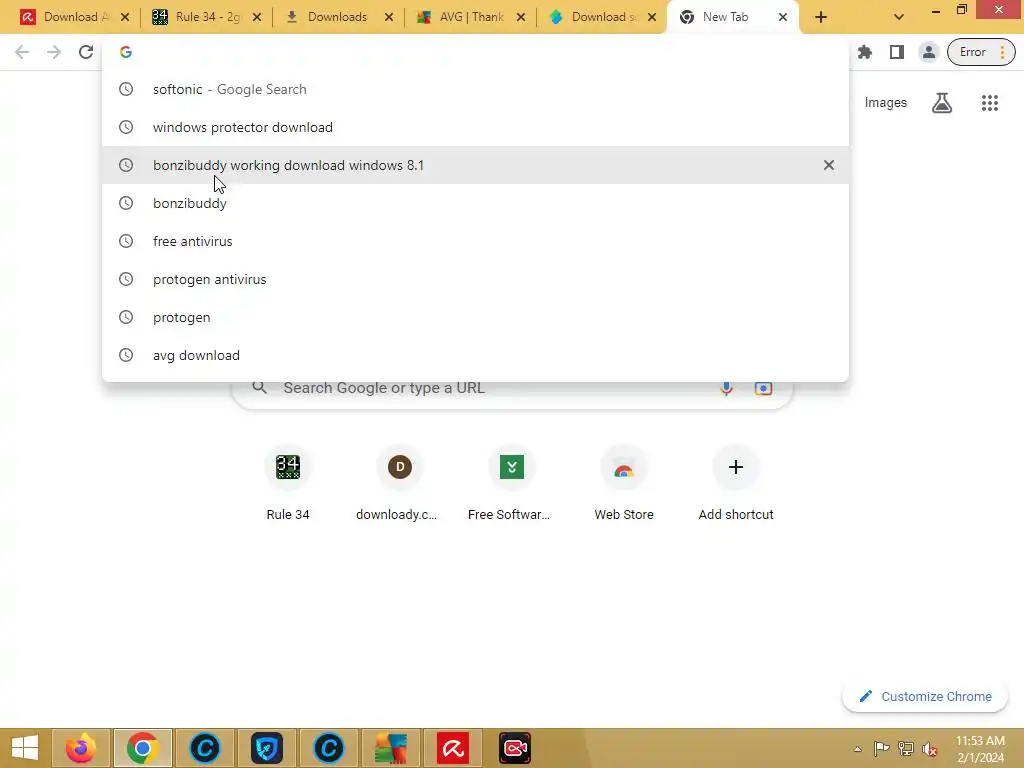Choose the free antivirus suggestion
The image size is (1024, 768).
pyautogui.click(x=475, y=241)
